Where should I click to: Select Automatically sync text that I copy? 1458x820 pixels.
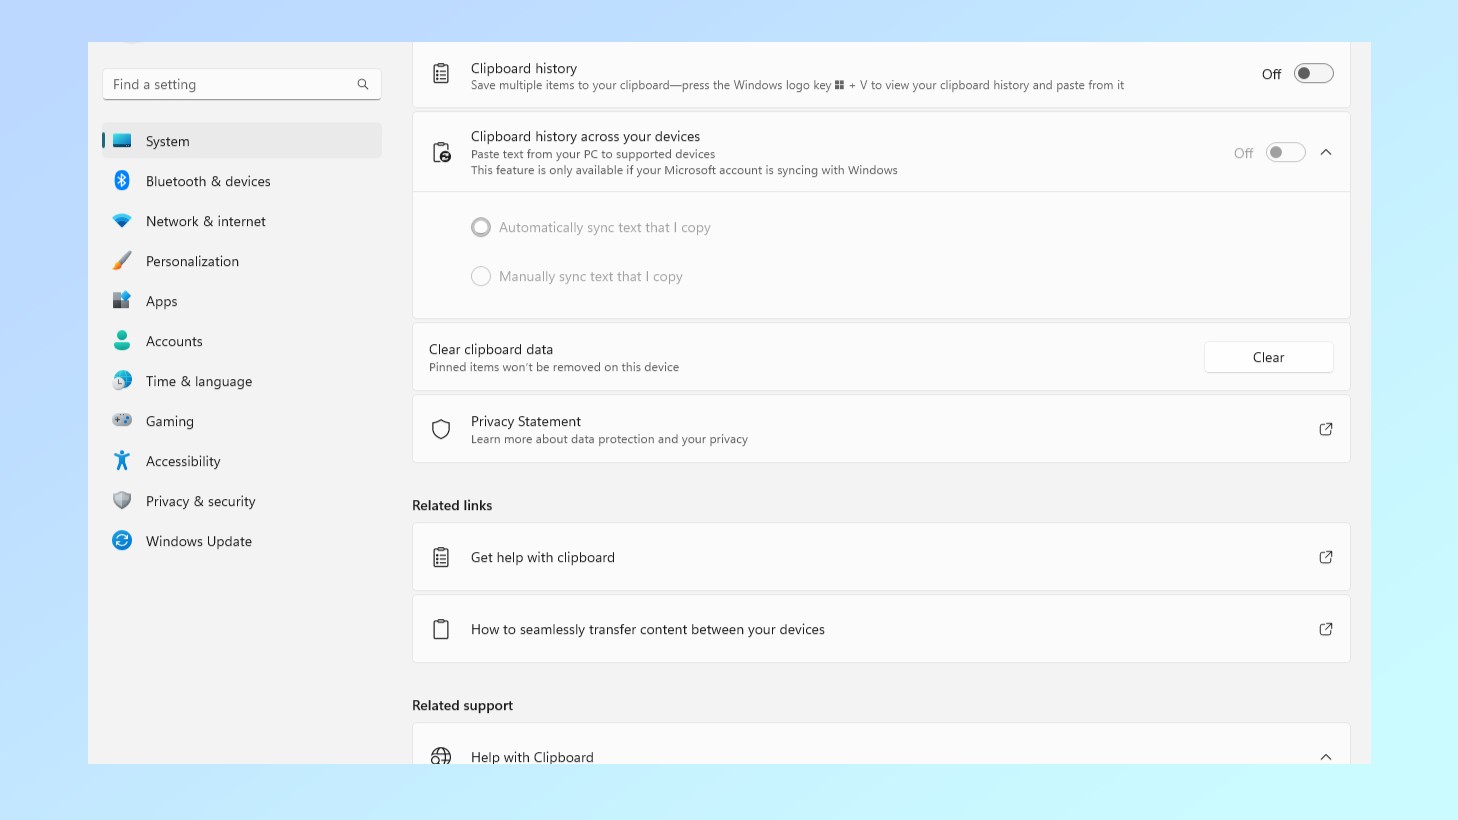click(481, 227)
